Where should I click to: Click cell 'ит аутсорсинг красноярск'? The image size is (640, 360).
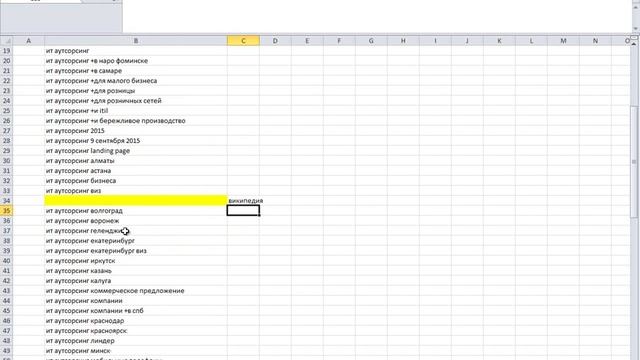click(x=136, y=331)
